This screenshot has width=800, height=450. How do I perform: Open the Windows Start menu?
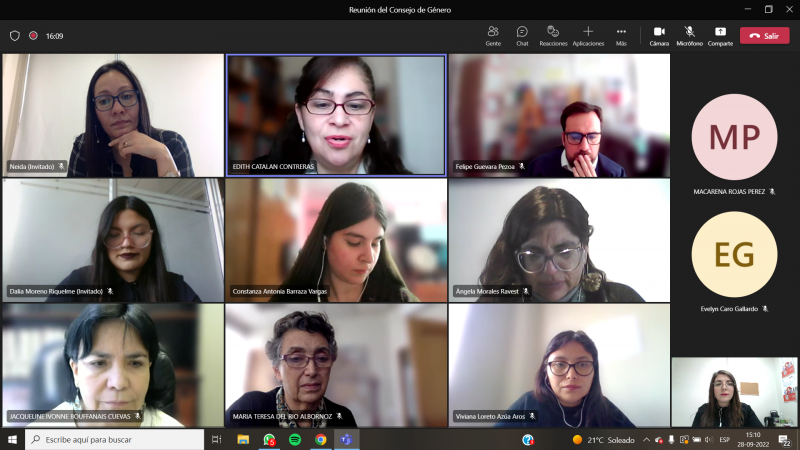tap(13, 440)
